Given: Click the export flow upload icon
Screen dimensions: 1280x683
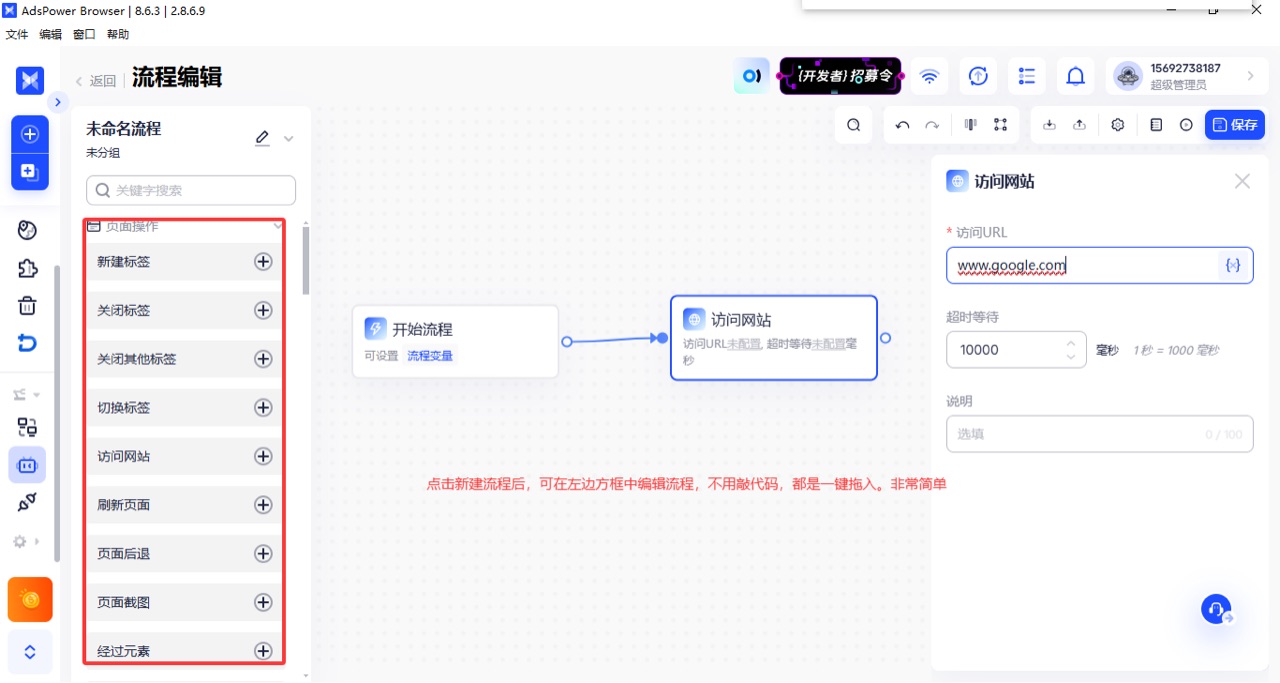Looking at the screenshot, I should (x=1079, y=125).
